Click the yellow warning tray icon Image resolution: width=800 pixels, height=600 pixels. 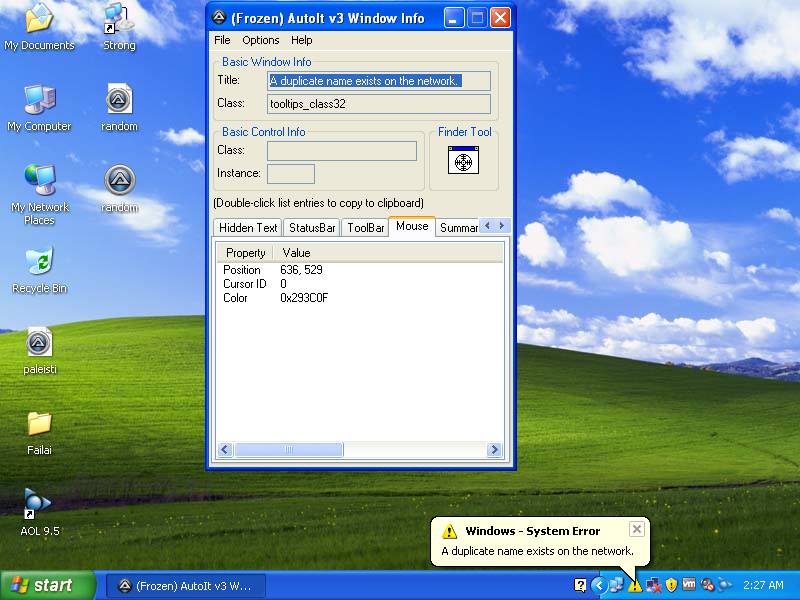point(635,585)
